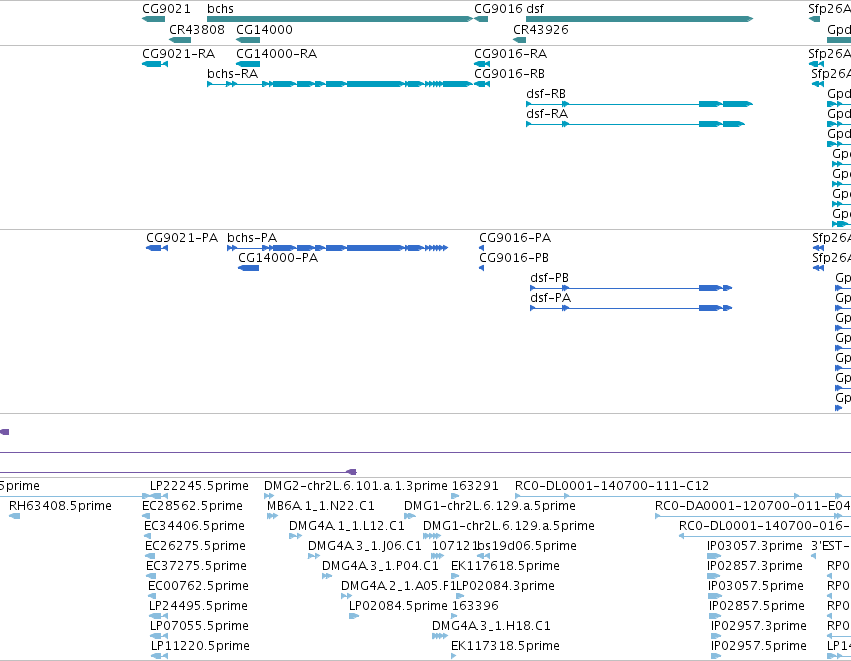Click the purple arrow-ended feature line

pyautogui.click(x=178, y=472)
